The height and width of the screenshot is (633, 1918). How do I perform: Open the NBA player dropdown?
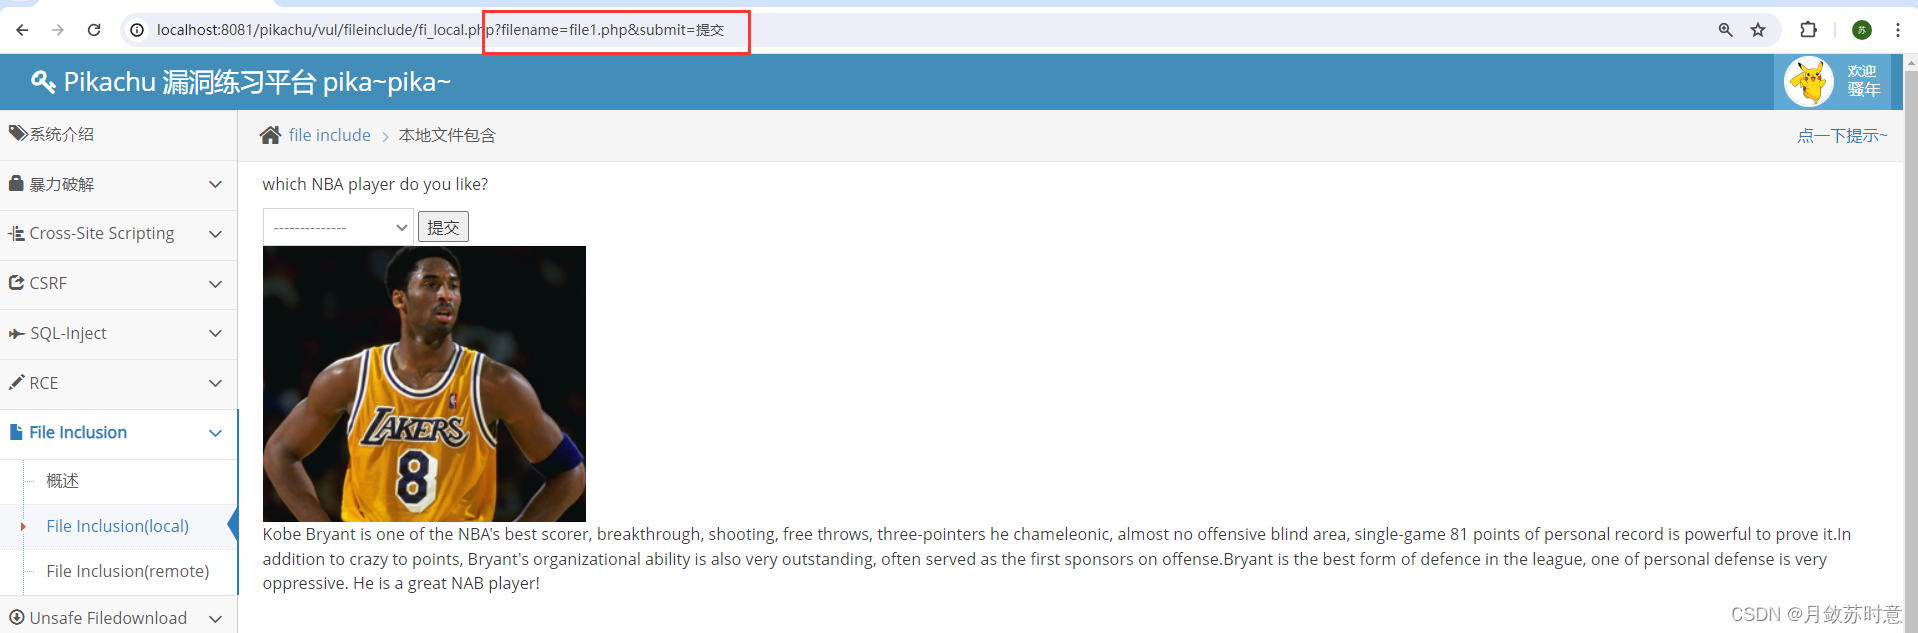338,227
